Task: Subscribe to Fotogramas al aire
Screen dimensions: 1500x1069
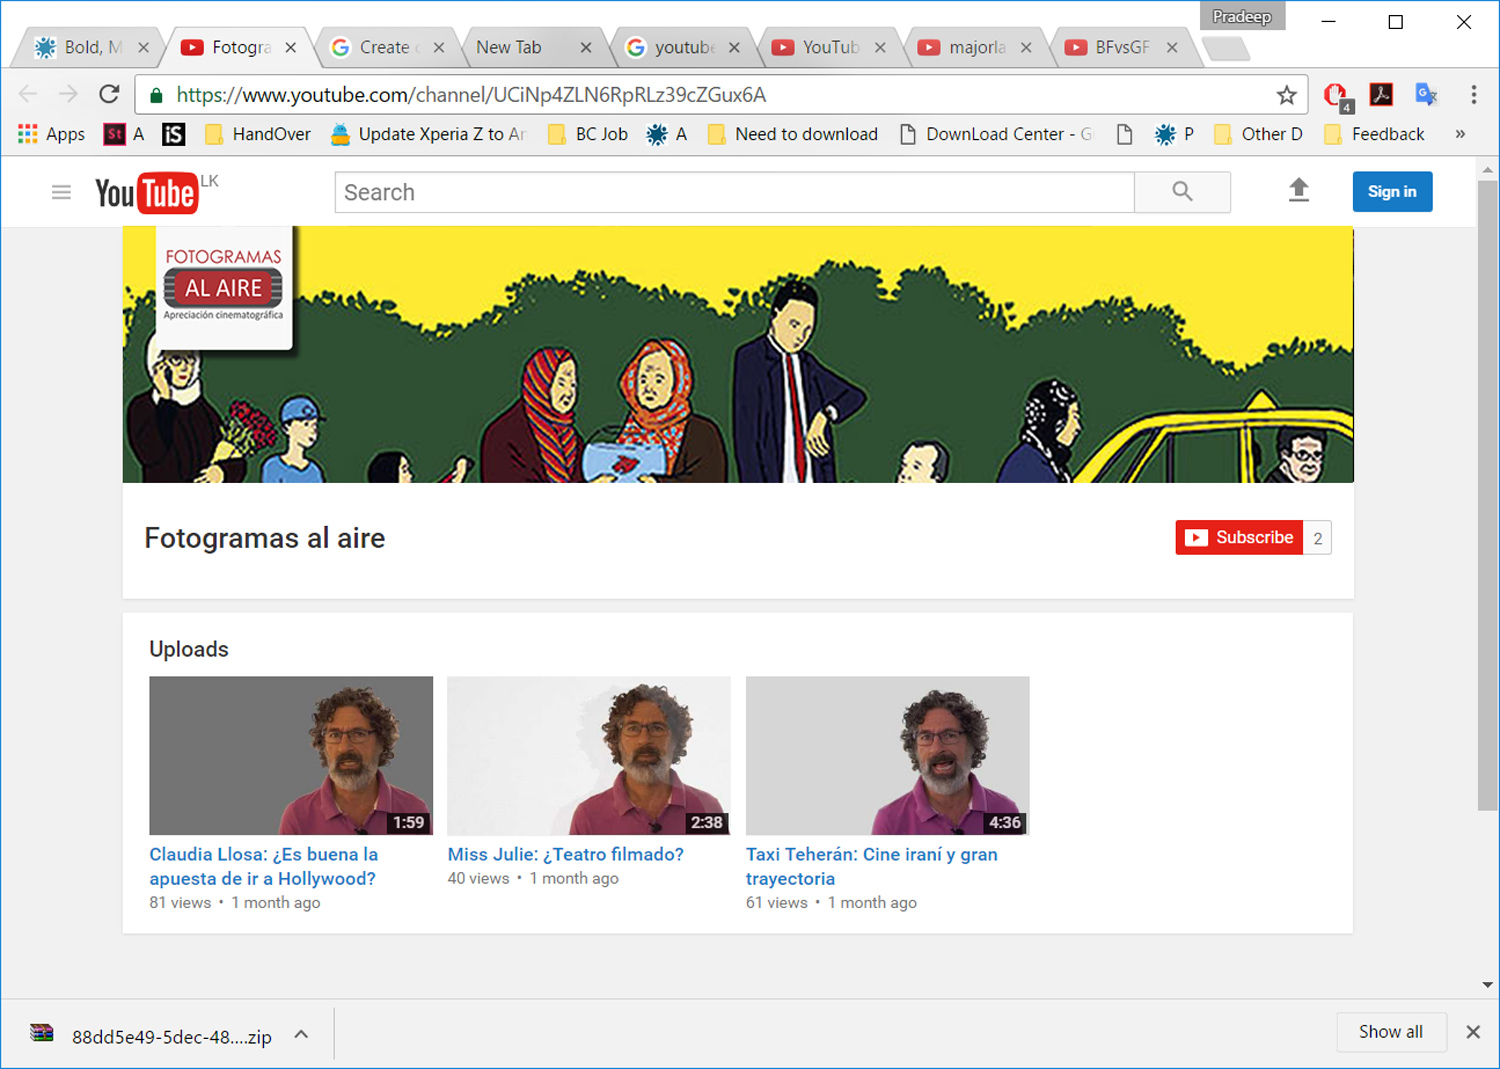Action: click(x=1239, y=537)
